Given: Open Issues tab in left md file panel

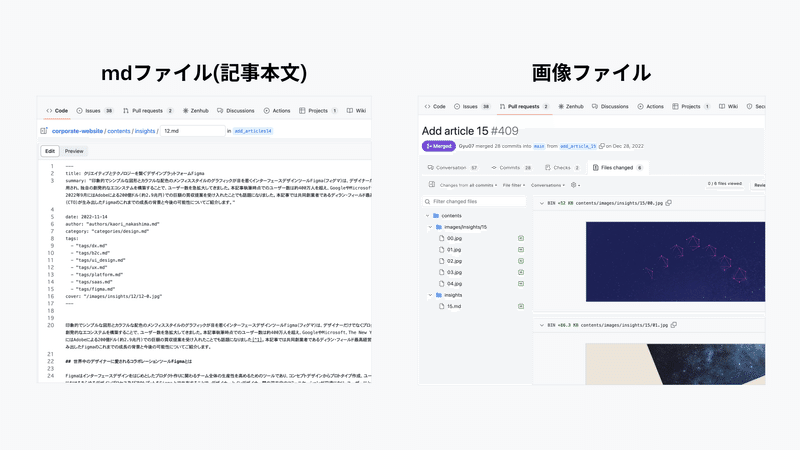Looking at the screenshot, I should click(95, 111).
